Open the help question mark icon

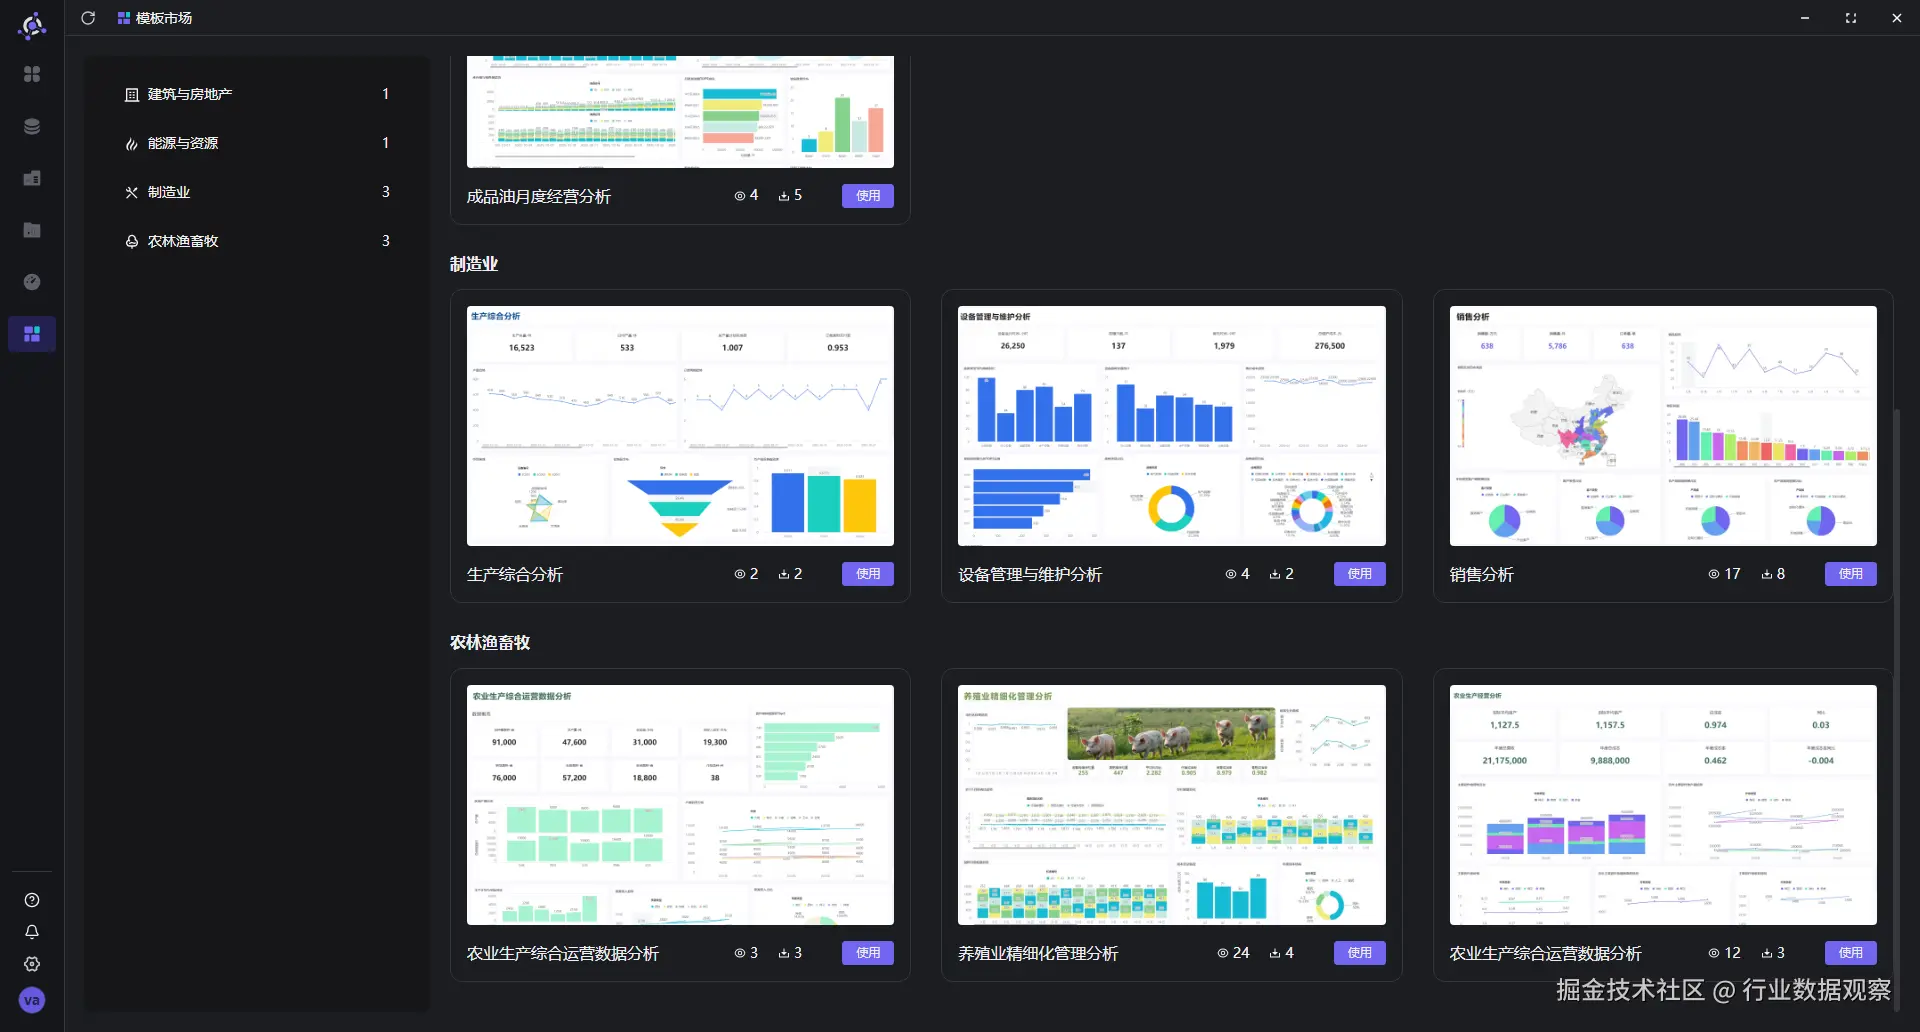click(x=32, y=900)
